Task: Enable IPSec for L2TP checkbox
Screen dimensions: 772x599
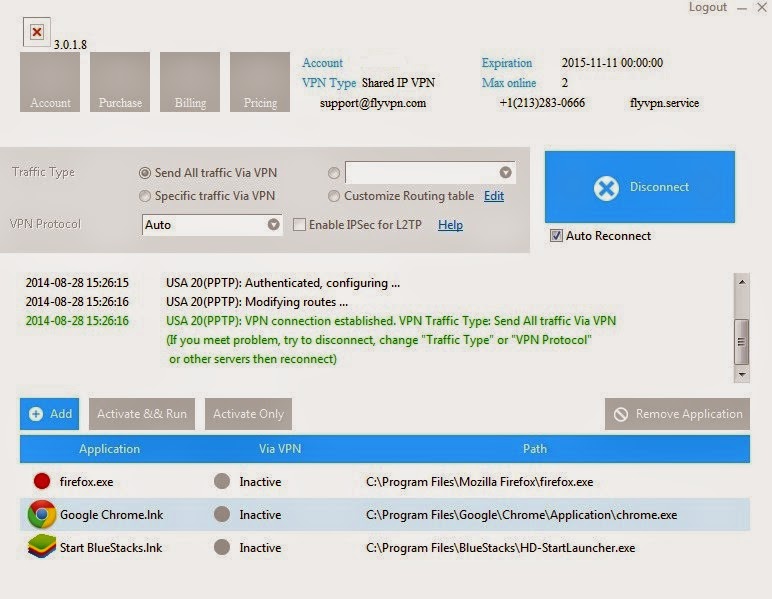Action: point(299,225)
